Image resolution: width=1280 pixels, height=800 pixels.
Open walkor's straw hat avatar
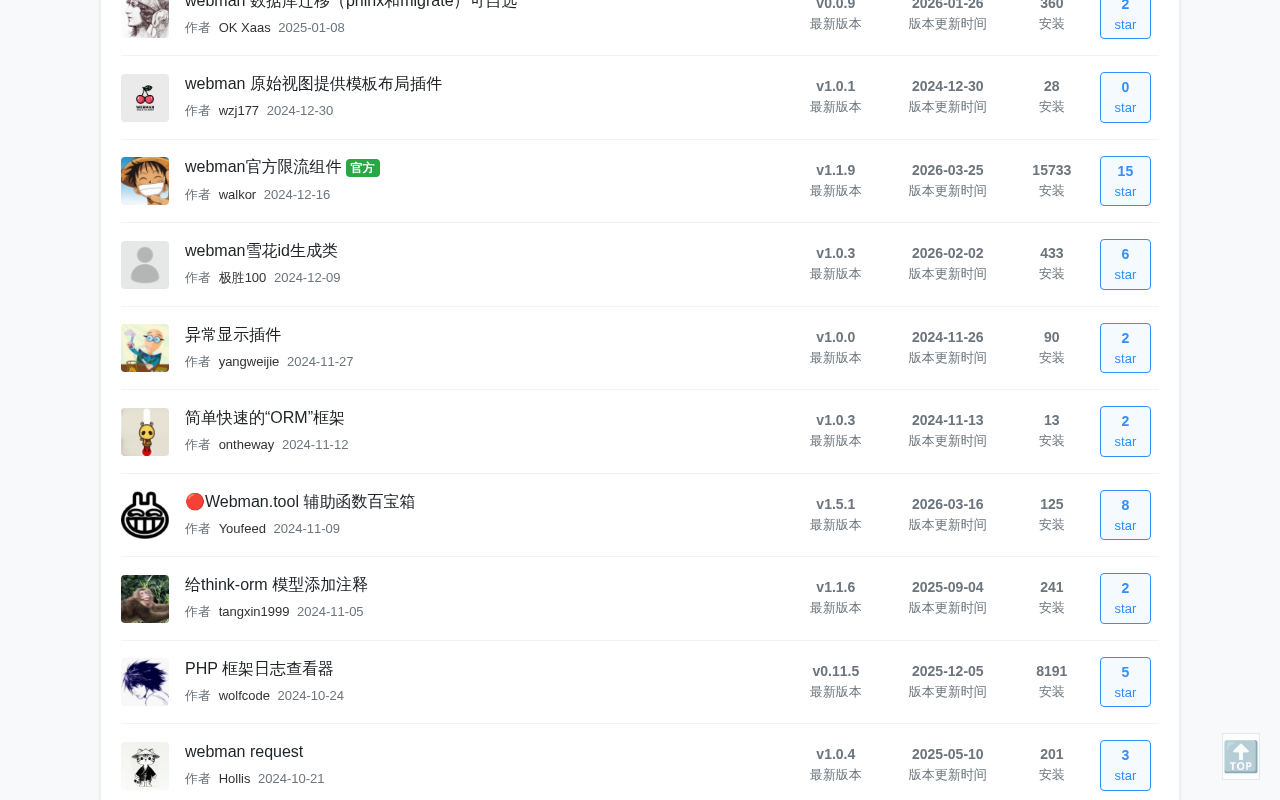click(x=145, y=181)
